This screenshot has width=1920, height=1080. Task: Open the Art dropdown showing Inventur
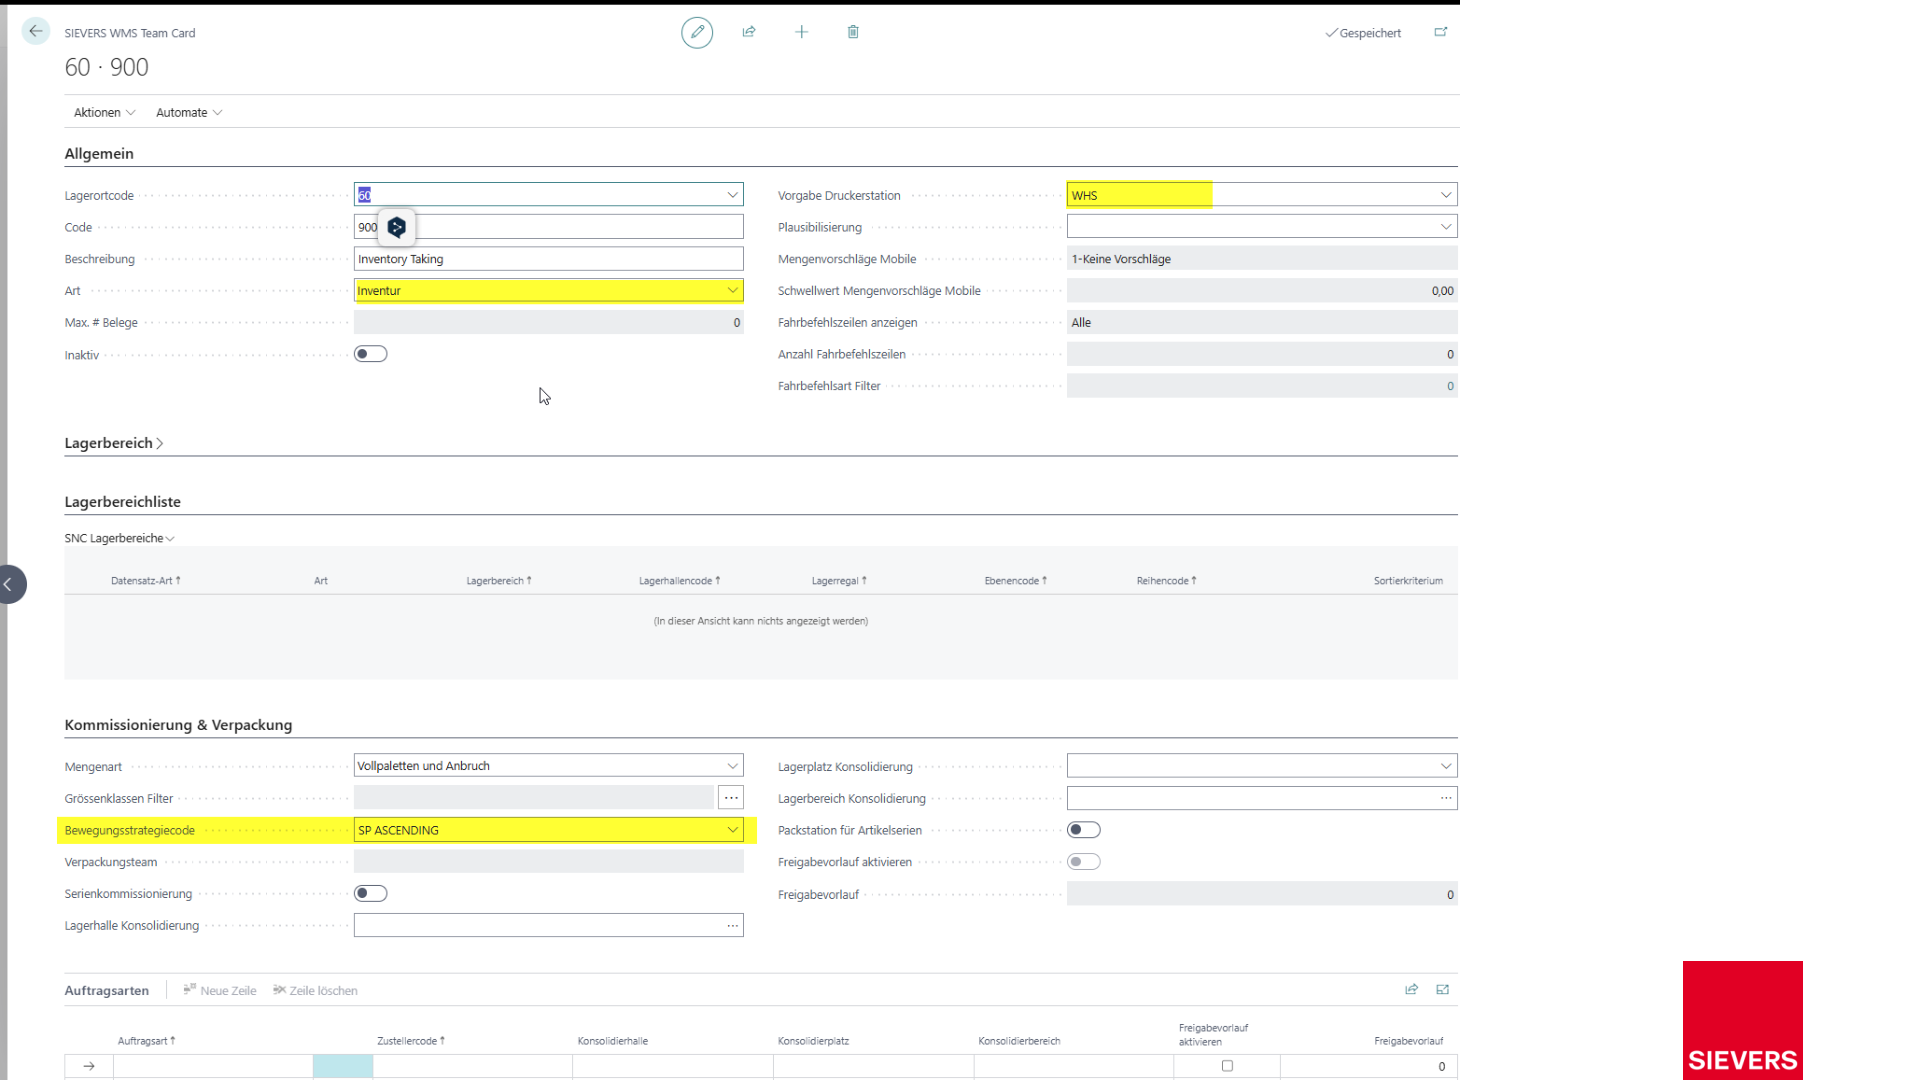[x=733, y=291]
